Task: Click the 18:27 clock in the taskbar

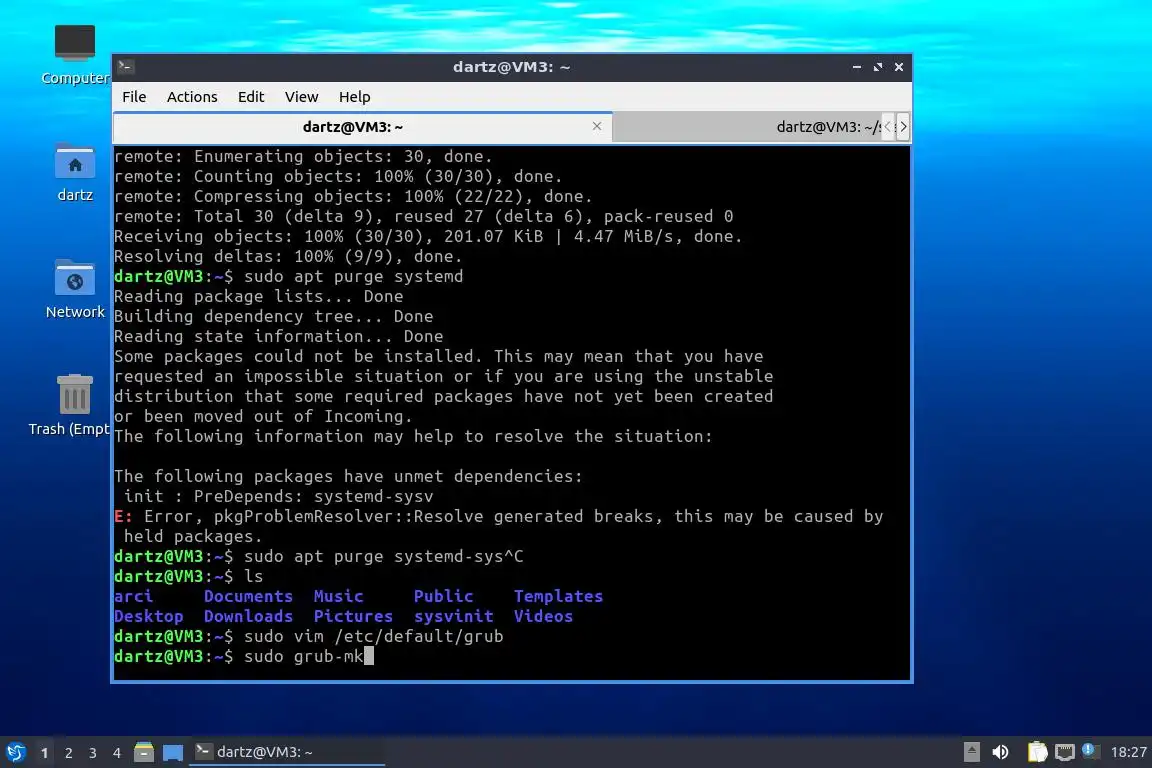Action: (1128, 752)
